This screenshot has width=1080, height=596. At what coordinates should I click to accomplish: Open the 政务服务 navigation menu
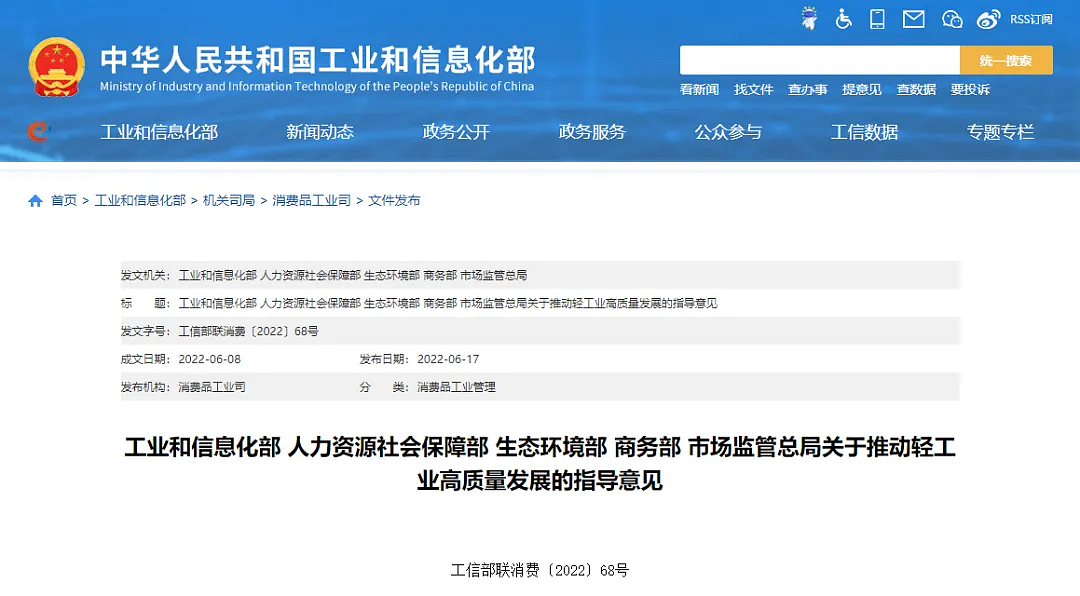pos(592,132)
